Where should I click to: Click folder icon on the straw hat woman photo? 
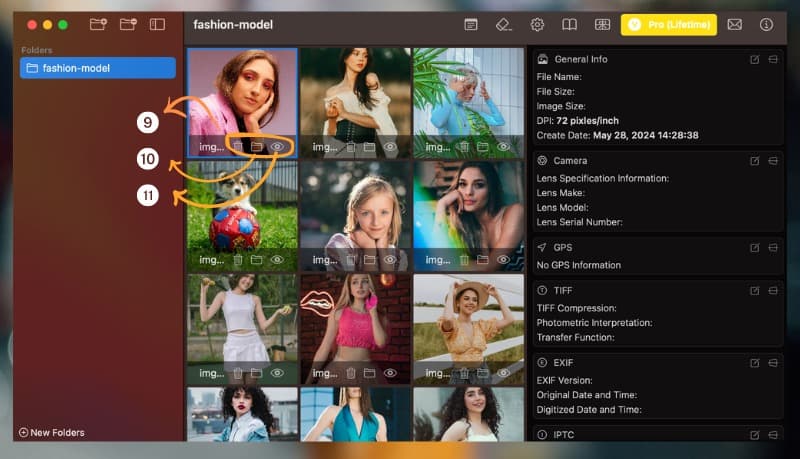(x=483, y=373)
